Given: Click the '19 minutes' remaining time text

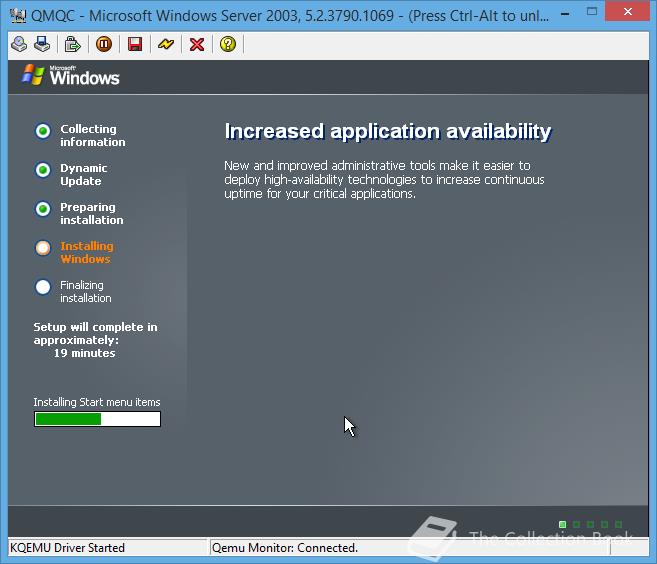Looking at the screenshot, I should 84,353.
